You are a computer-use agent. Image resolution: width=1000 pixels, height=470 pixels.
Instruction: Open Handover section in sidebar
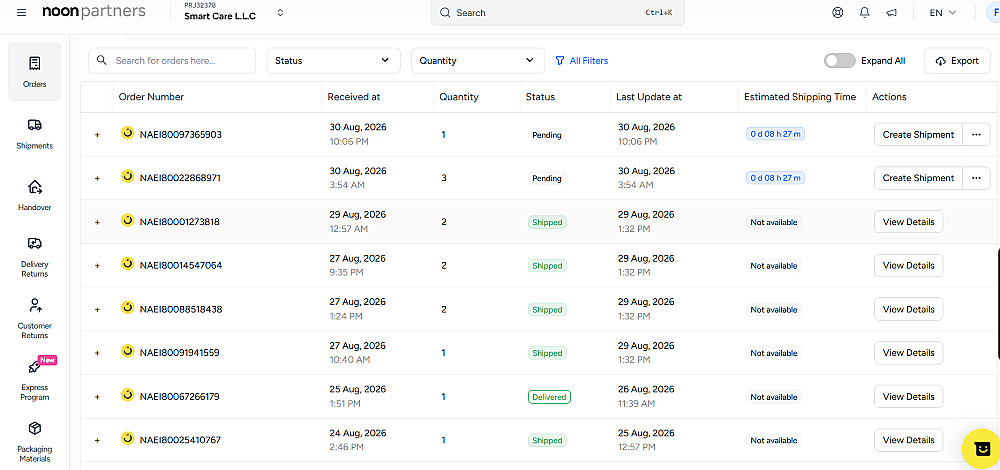point(34,195)
